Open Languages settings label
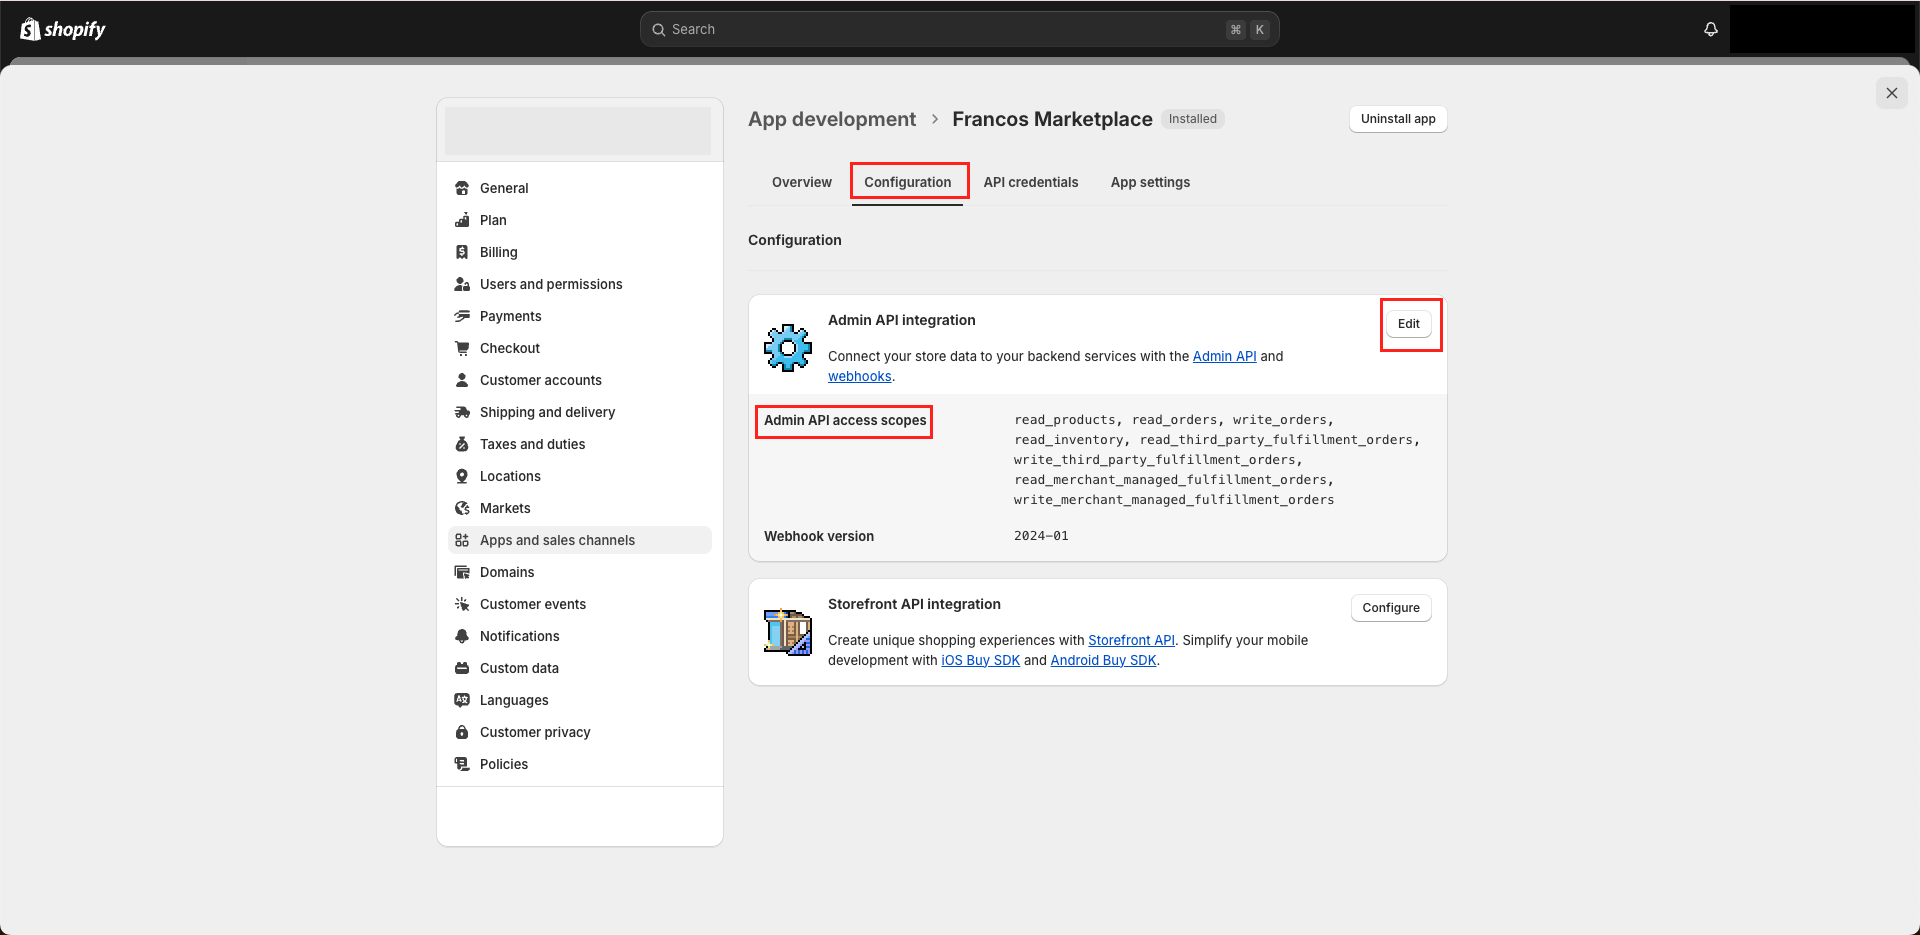 coord(514,700)
